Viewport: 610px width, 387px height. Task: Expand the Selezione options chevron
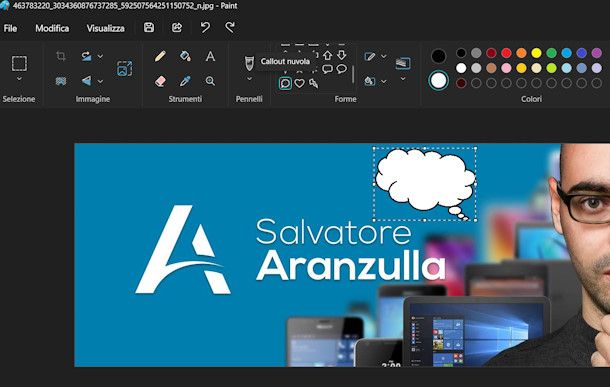click(x=19, y=79)
